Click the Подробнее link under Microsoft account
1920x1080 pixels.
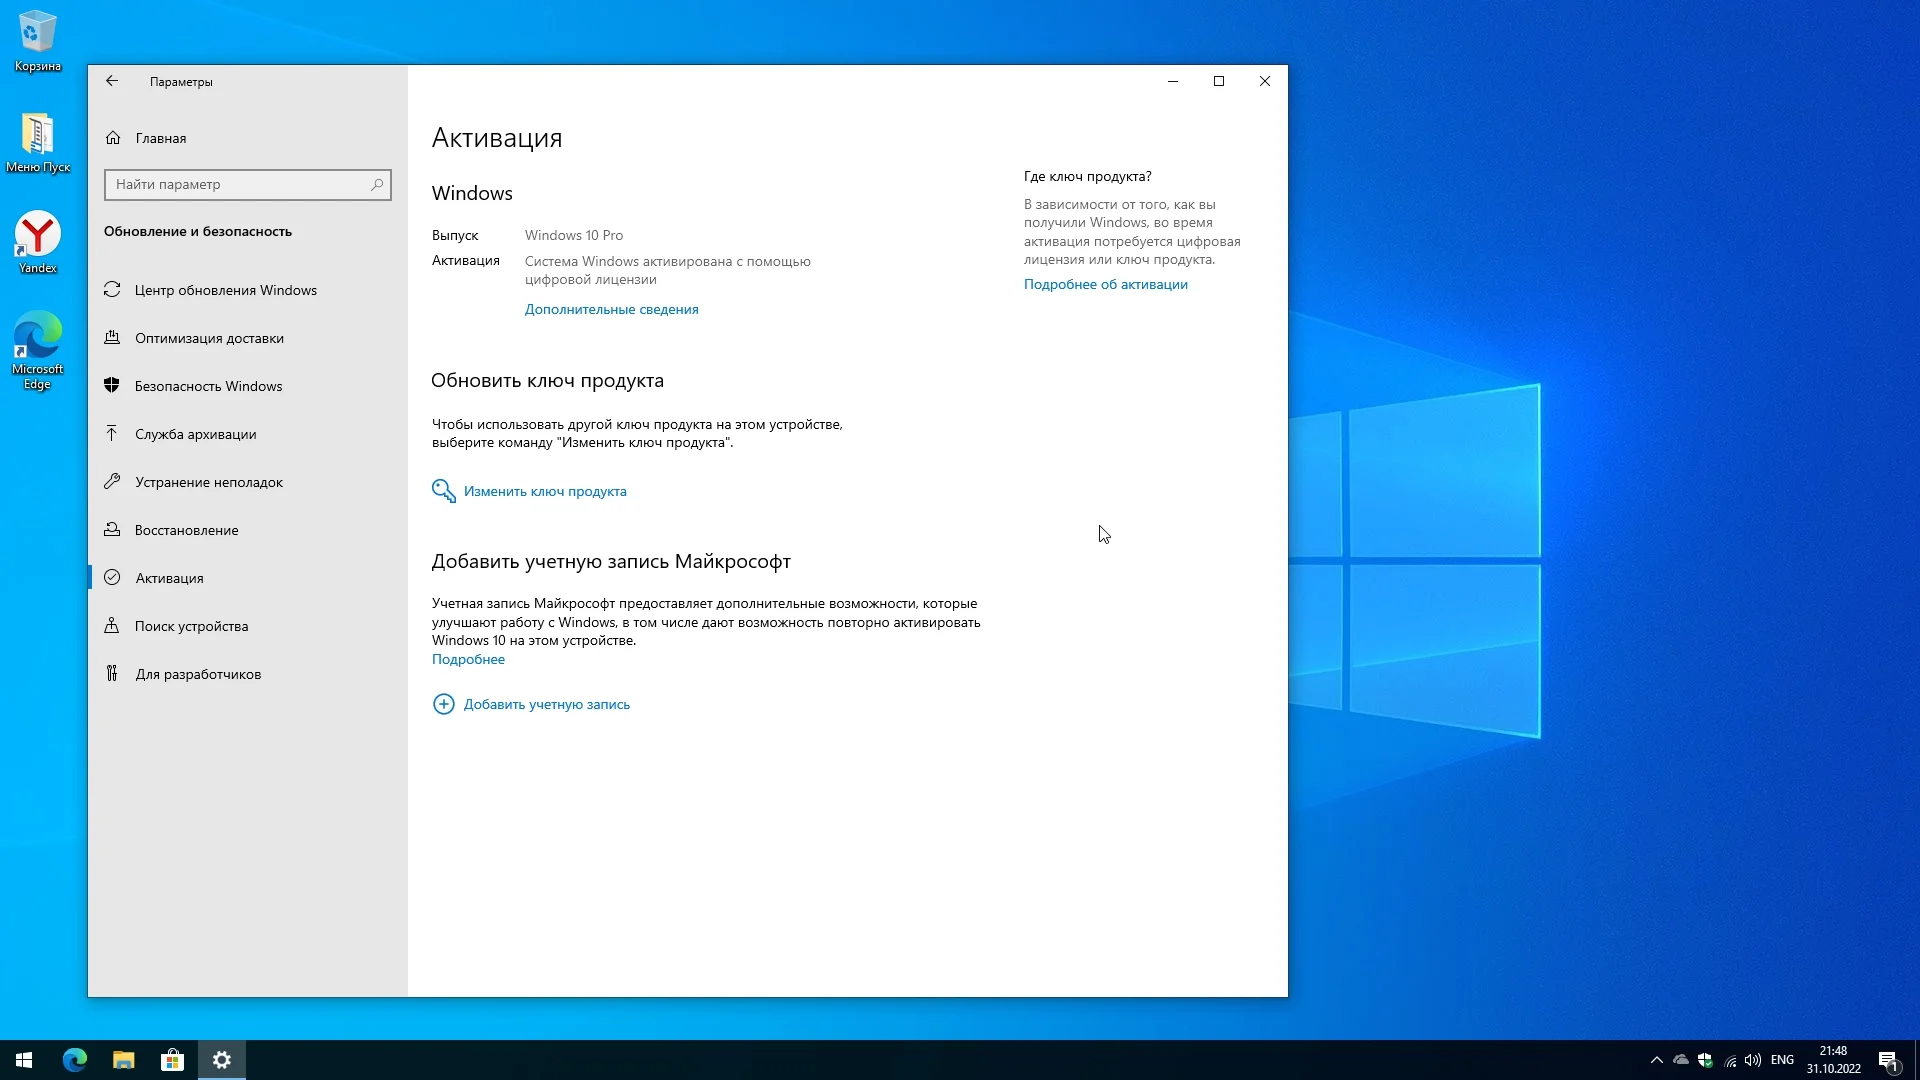click(468, 659)
